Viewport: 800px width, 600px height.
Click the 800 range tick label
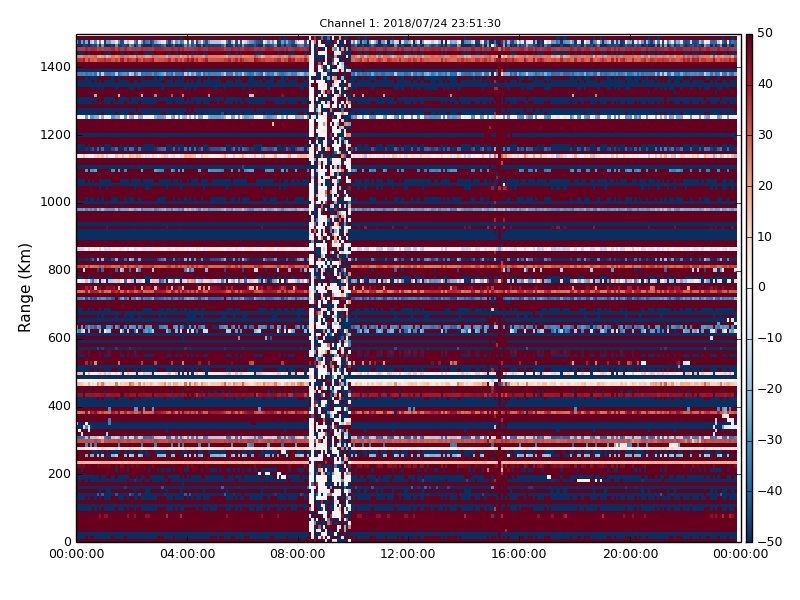pyautogui.click(x=59, y=270)
